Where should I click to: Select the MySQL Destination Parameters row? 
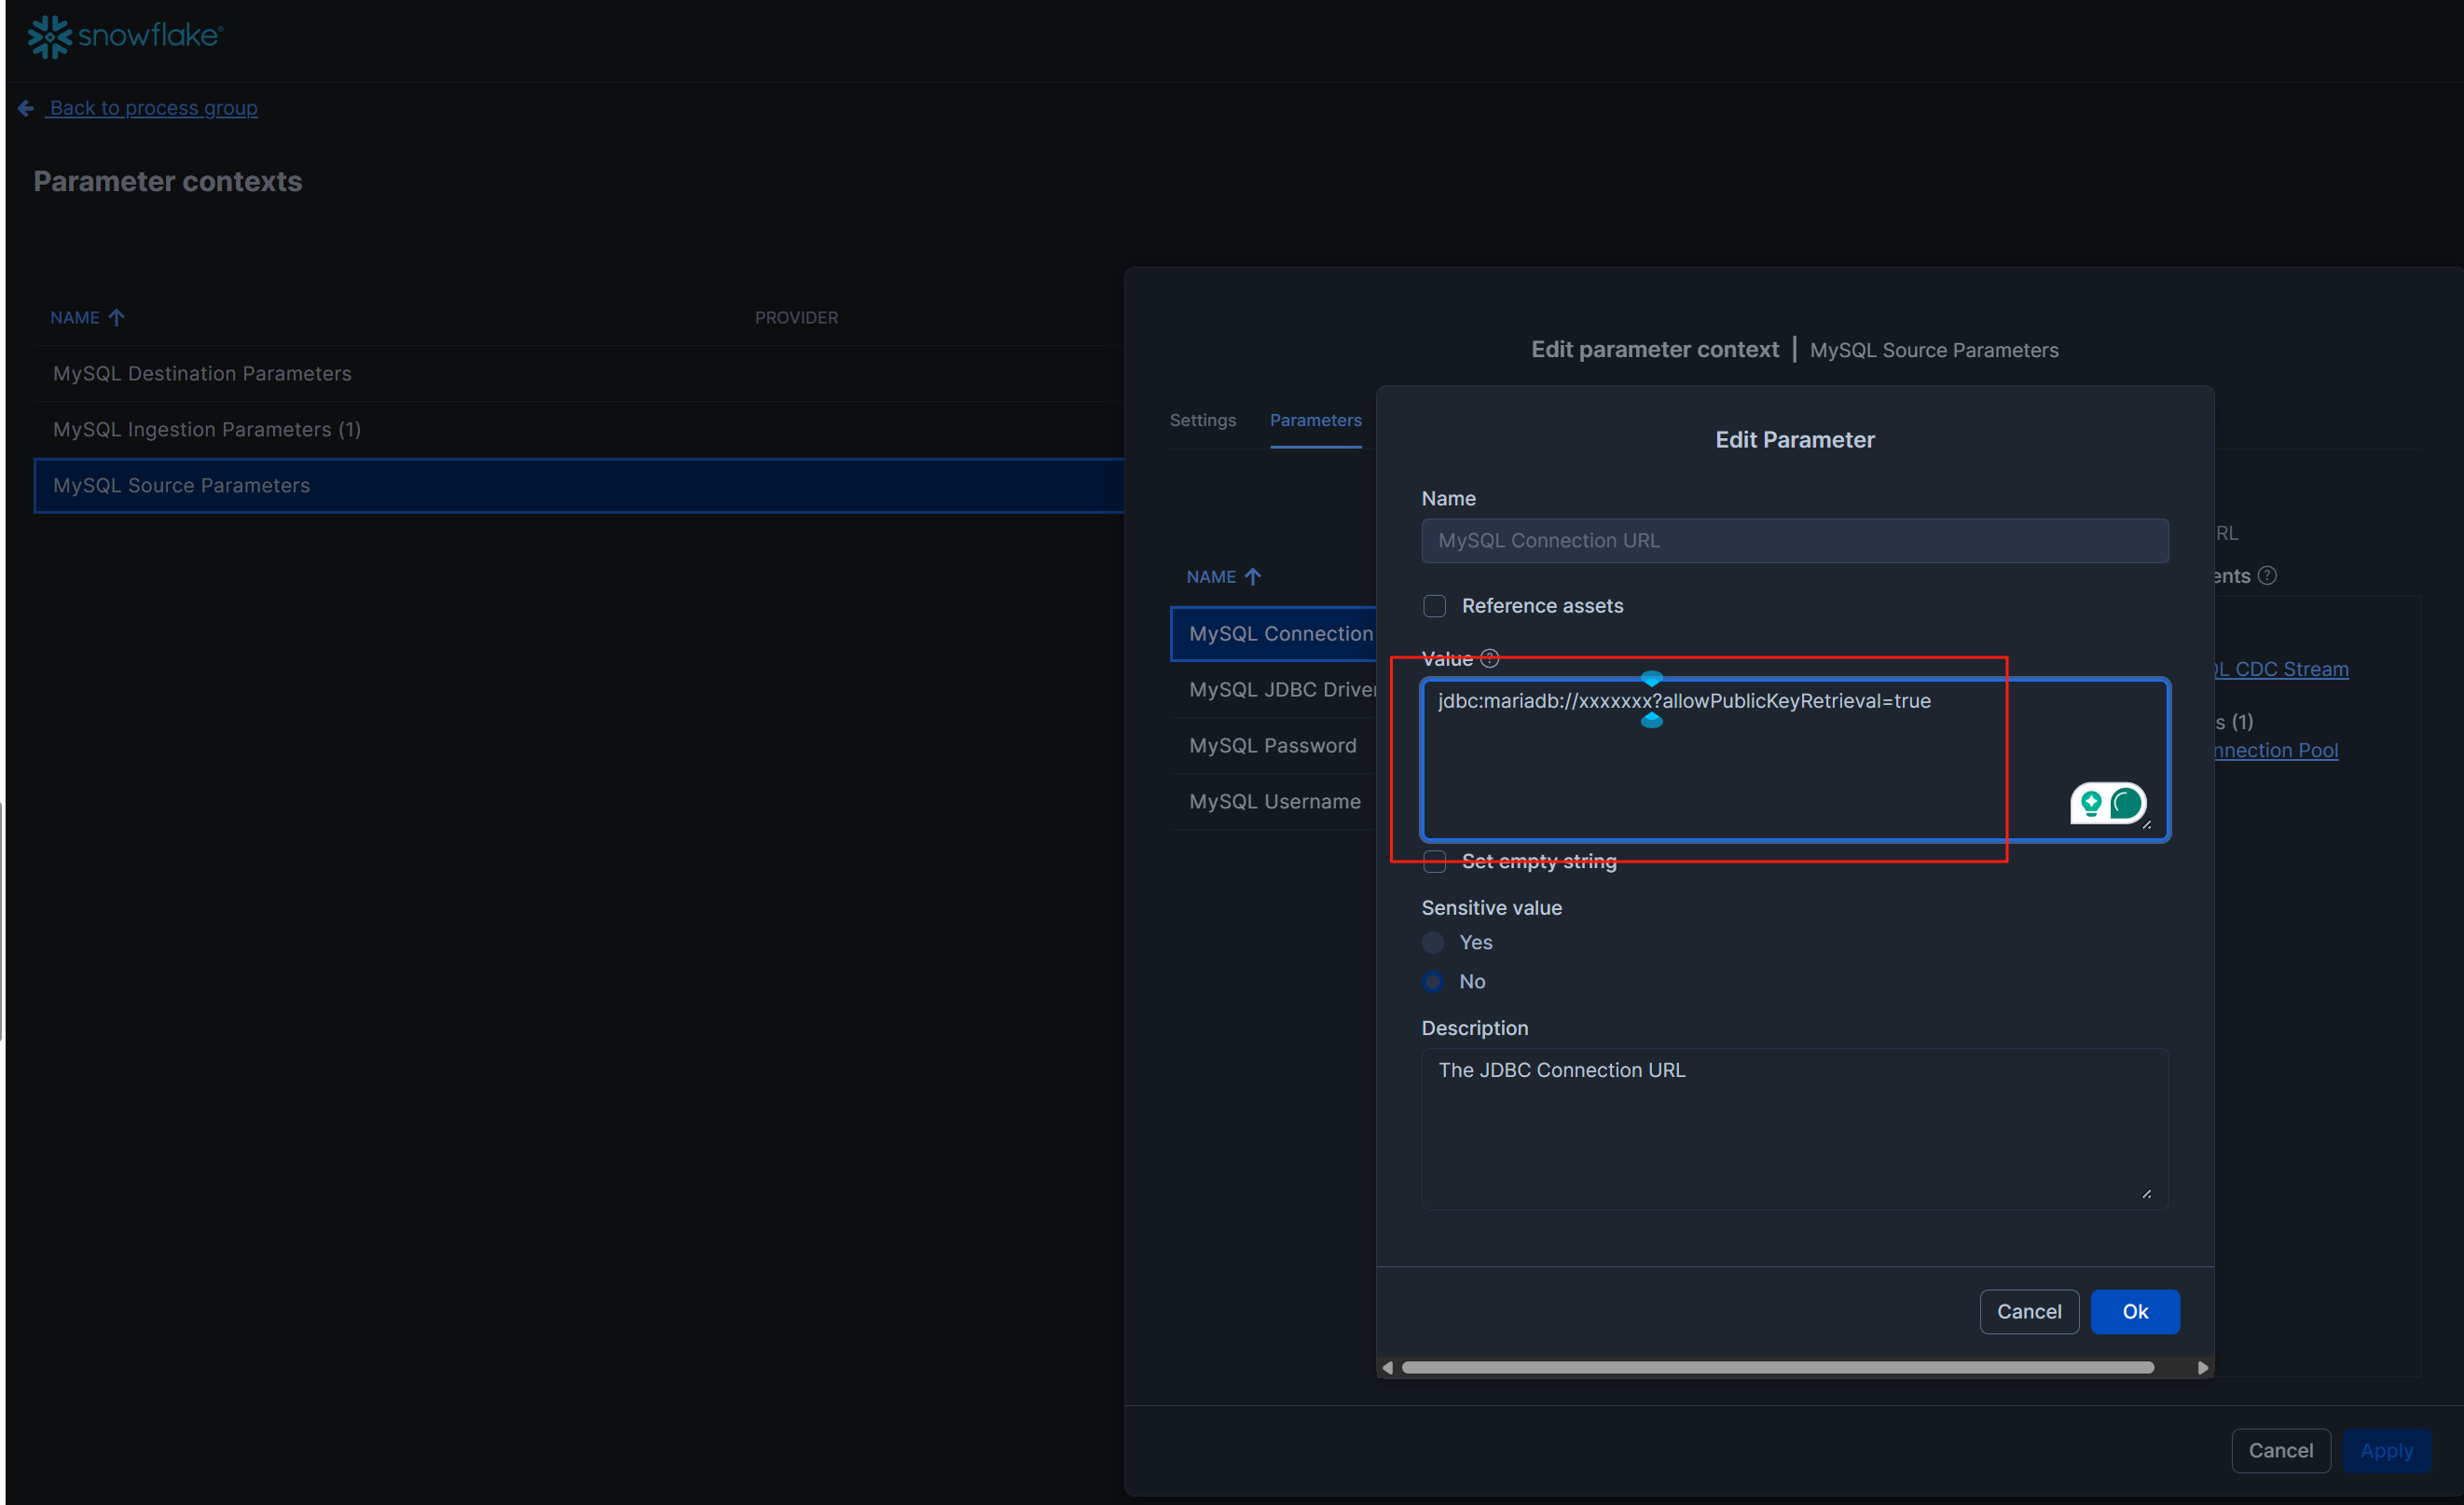coord(203,373)
